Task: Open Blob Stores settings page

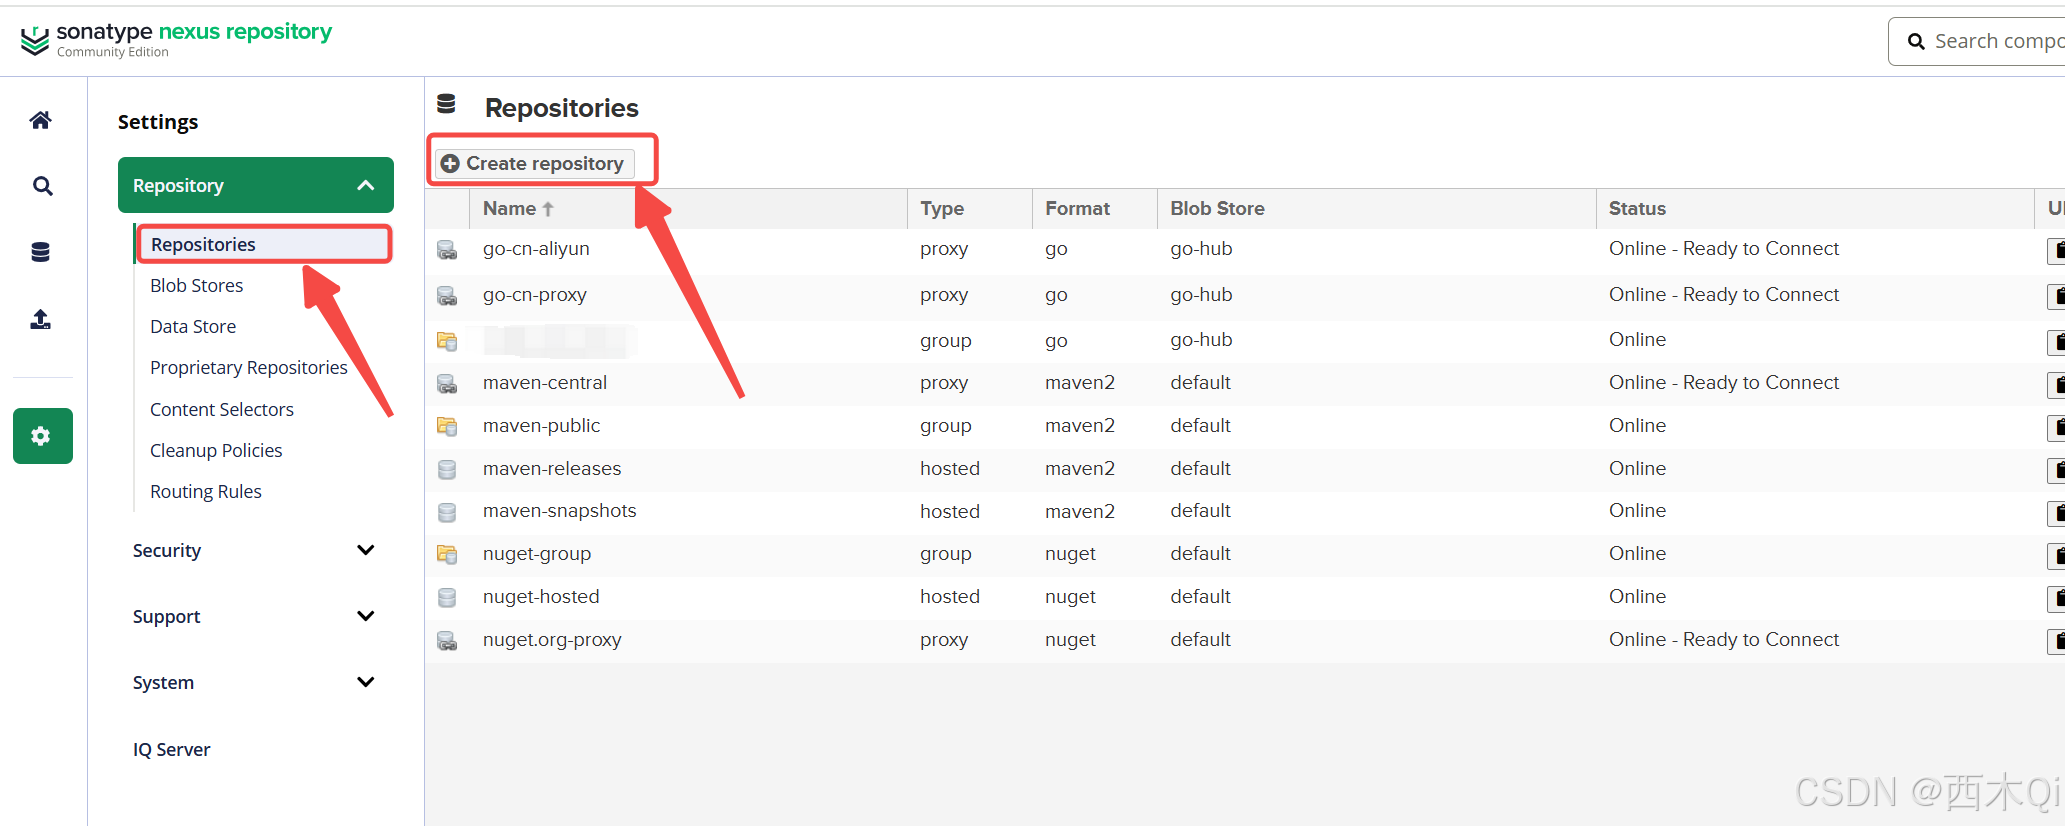Action: [x=197, y=286]
